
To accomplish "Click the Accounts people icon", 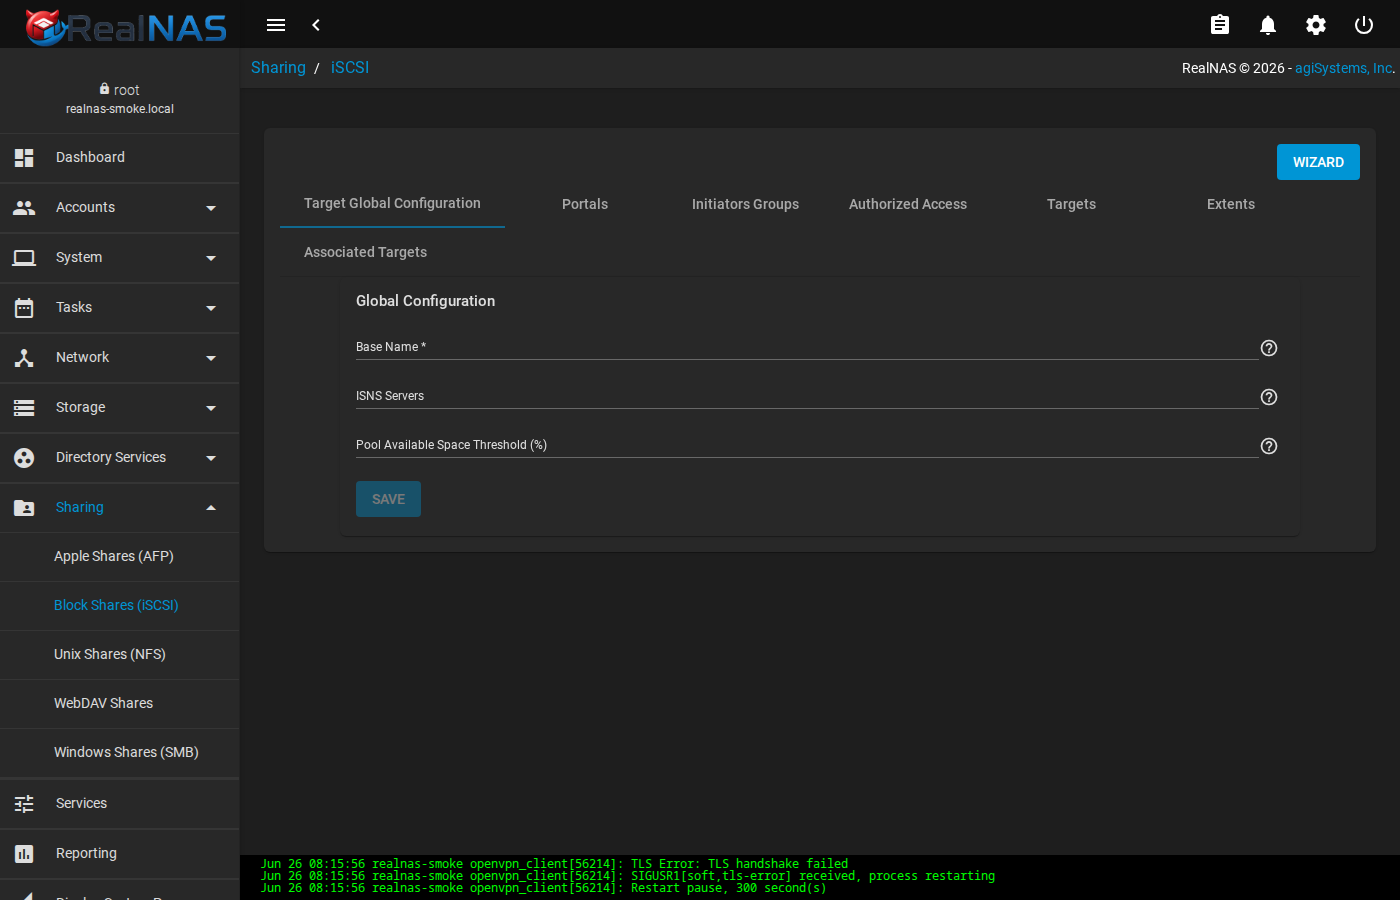I will [x=24, y=207].
